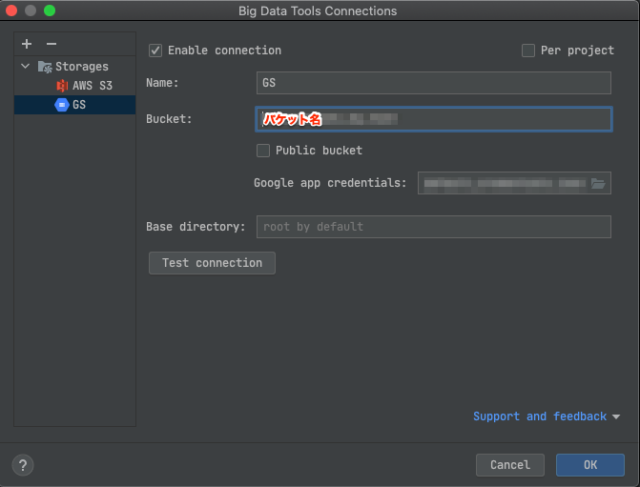Click the green window zoom button
Viewport: 640px width, 487px height.
50,11
